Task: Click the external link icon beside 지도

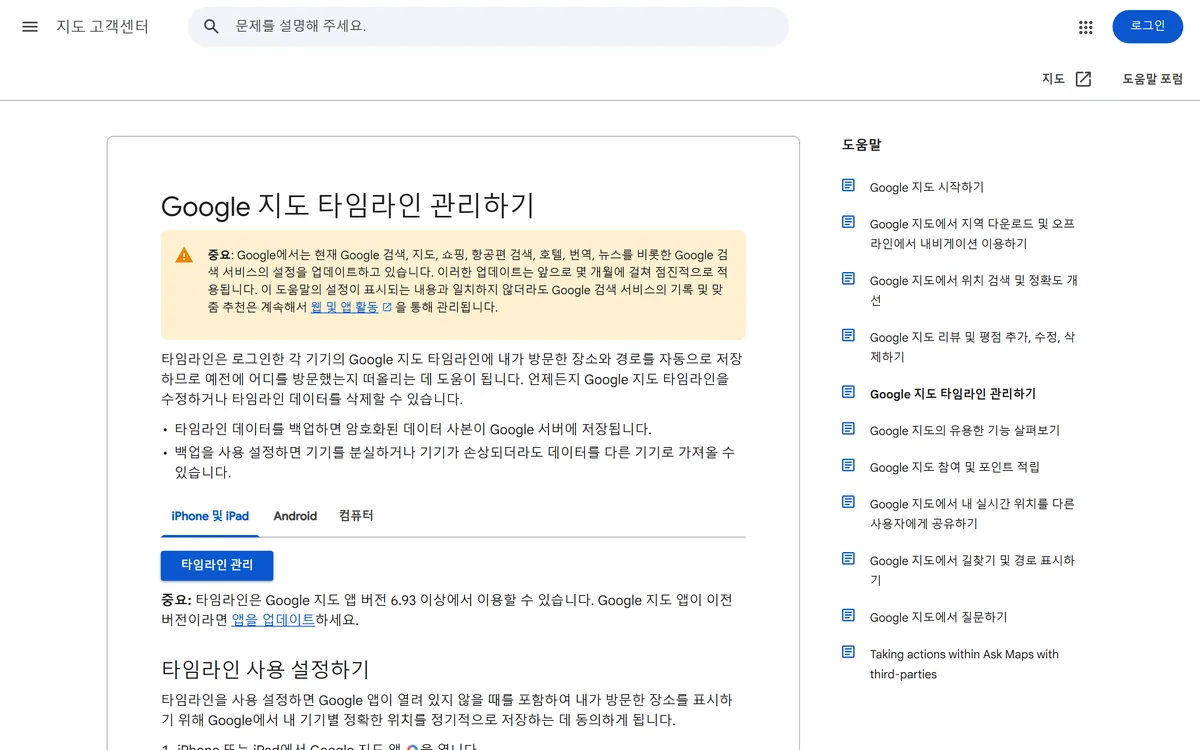Action: [1083, 79]
